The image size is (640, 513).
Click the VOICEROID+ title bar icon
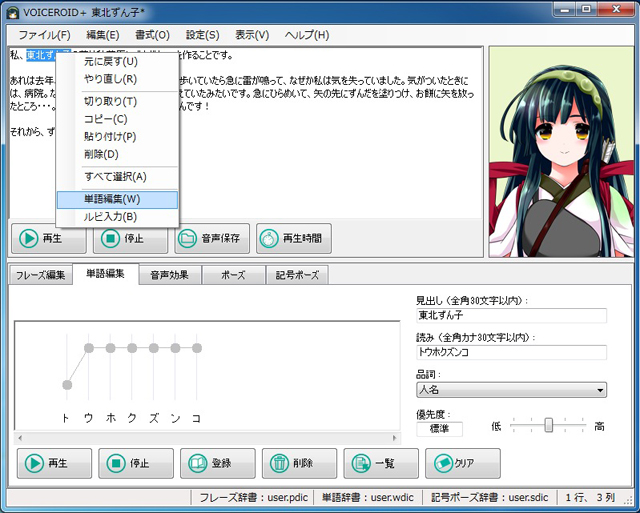[x=13, y=12]
